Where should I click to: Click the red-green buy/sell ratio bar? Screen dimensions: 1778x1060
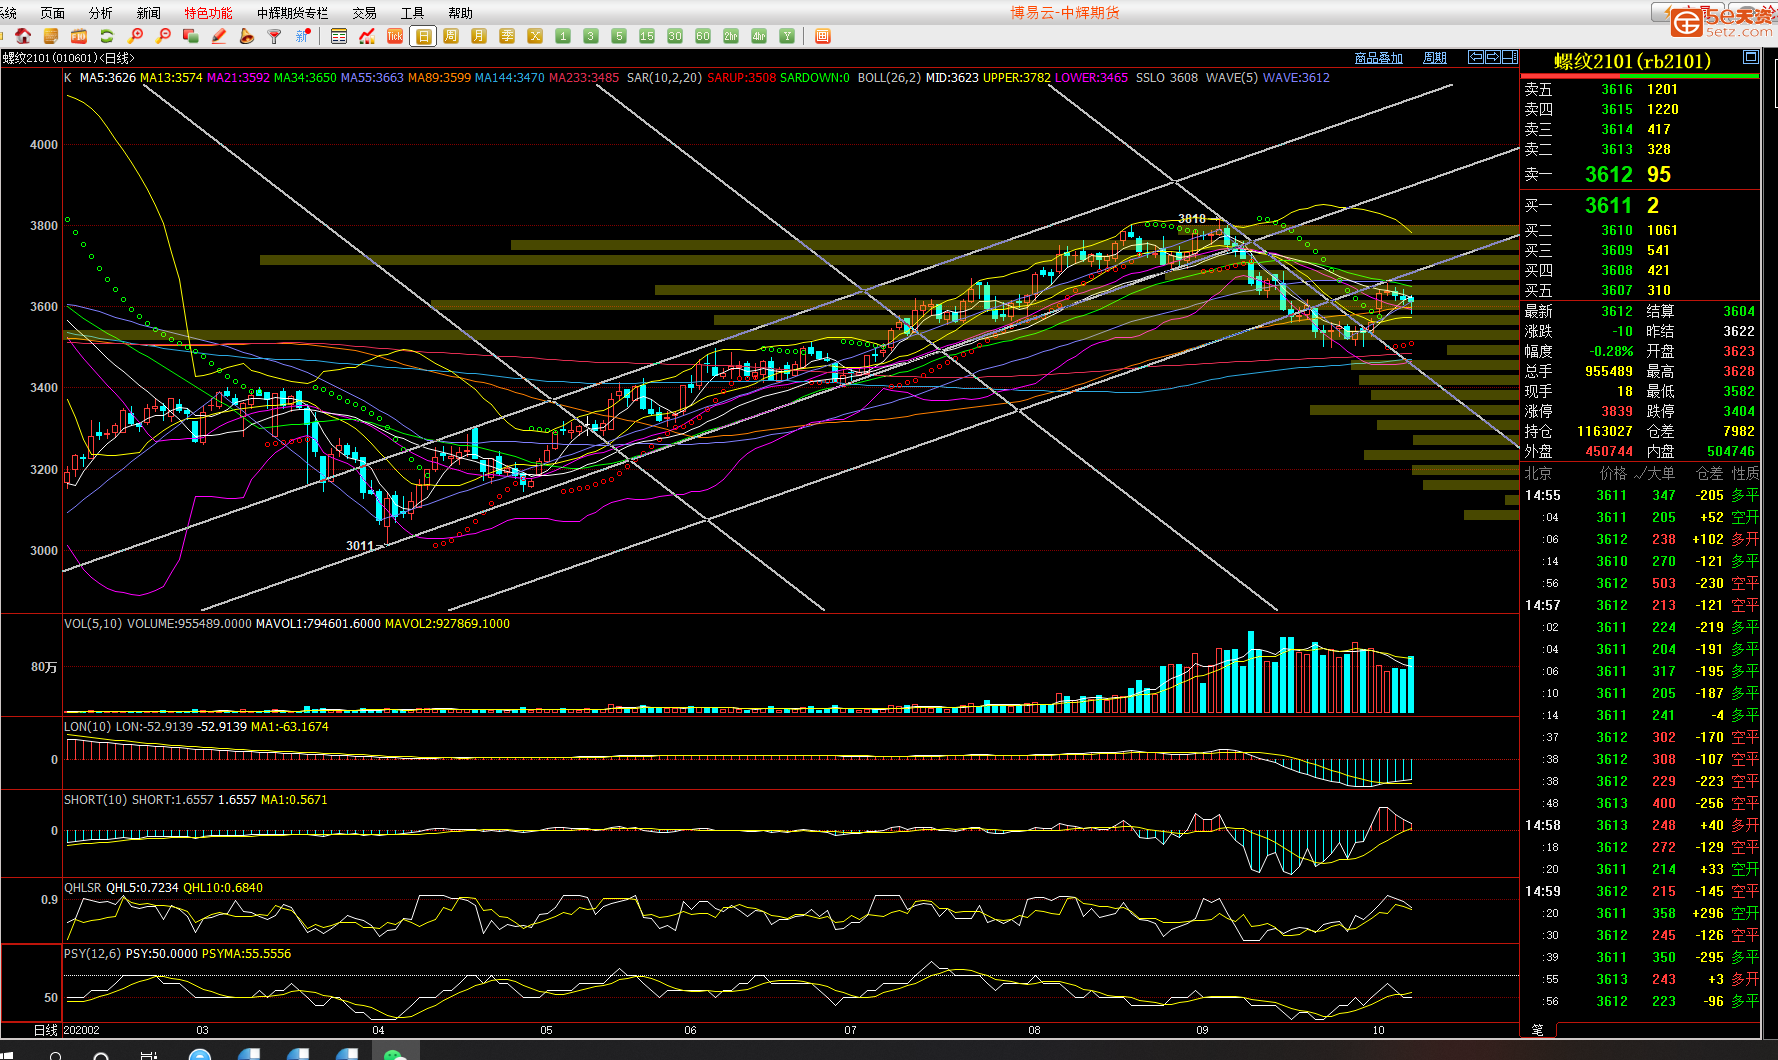click(1639, 76)
